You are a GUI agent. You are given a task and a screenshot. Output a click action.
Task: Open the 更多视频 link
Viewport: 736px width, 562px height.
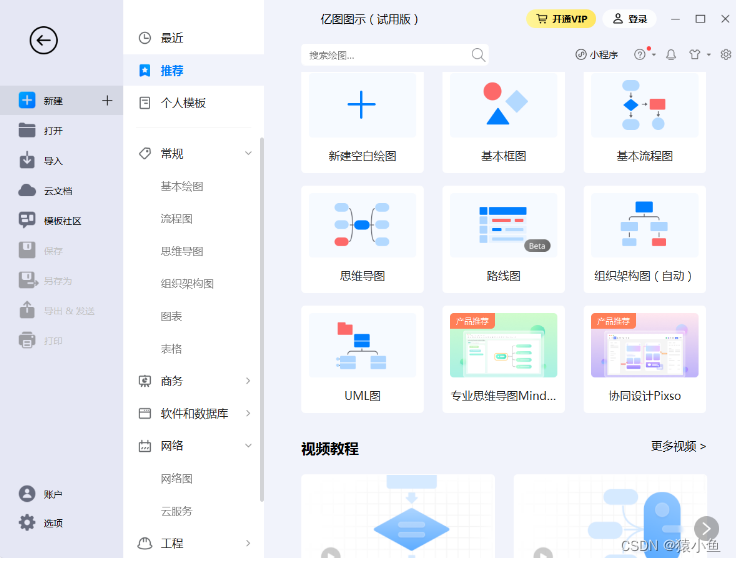(678, 446)
